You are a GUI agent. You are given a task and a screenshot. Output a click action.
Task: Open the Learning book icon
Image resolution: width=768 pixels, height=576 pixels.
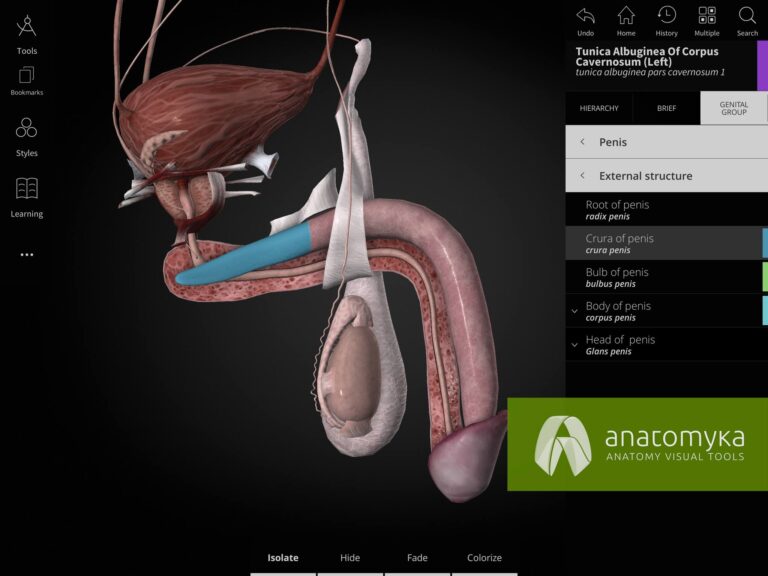coord(27,189)
